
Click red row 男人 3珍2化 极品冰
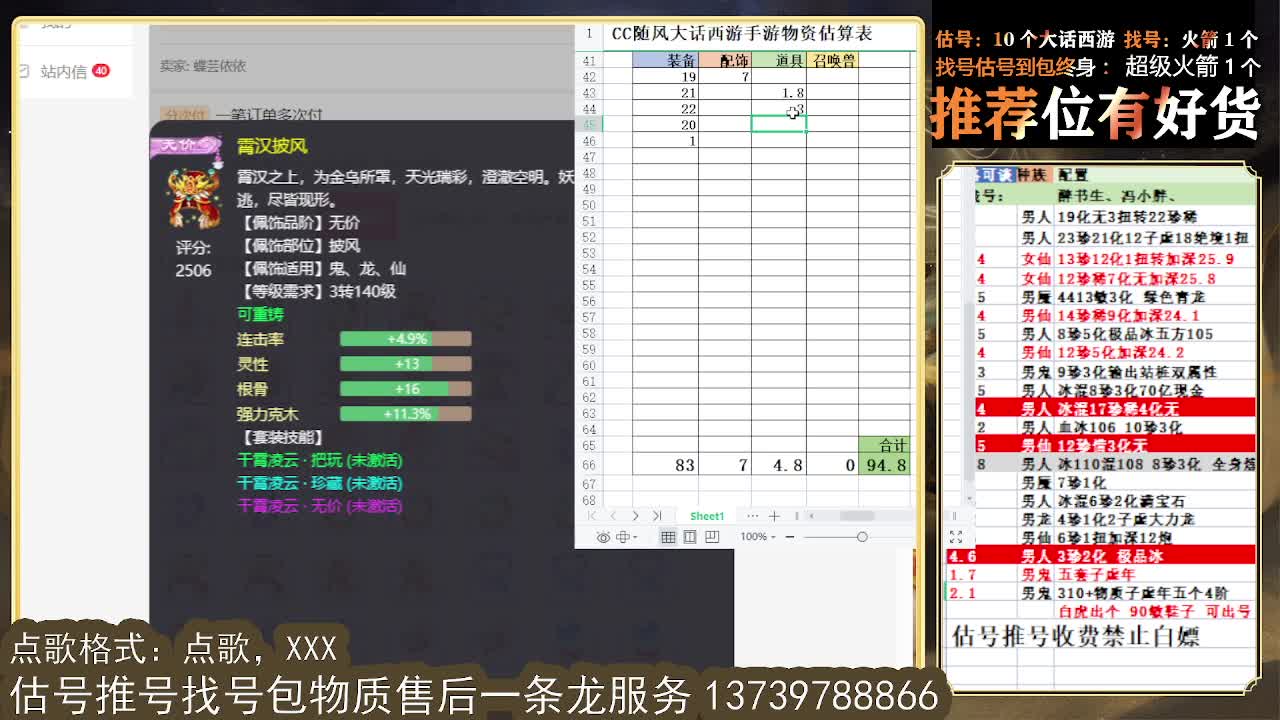pos(1101,556)
